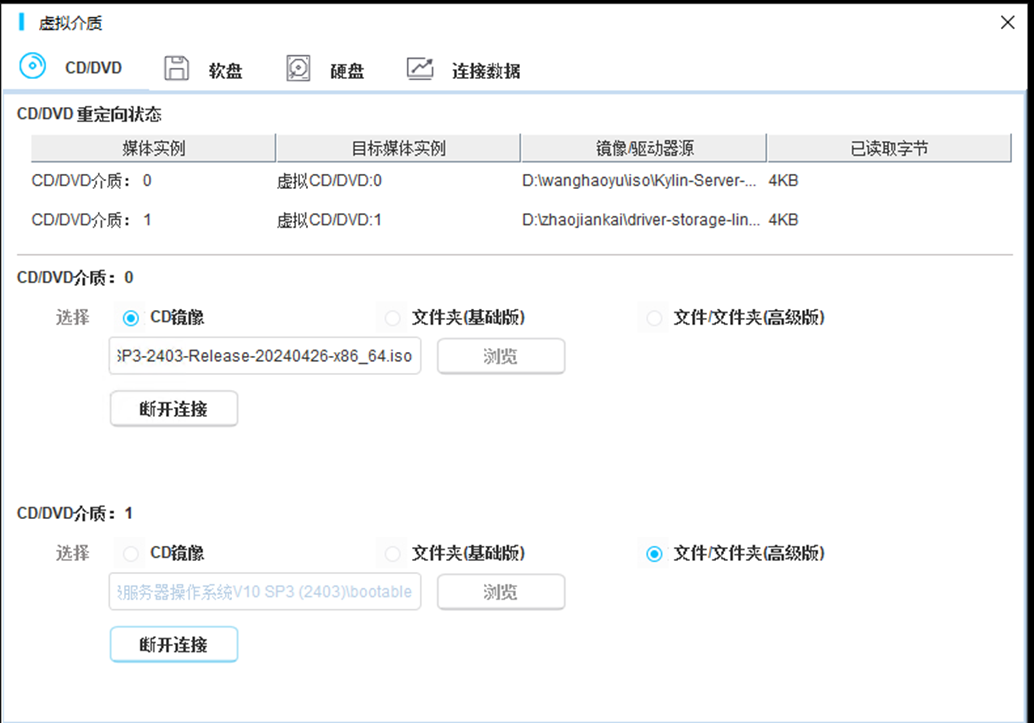This screenshot has width=1034, height=723.
Task: Click the CD/DVD disc icon
Action: click(32, 66)
